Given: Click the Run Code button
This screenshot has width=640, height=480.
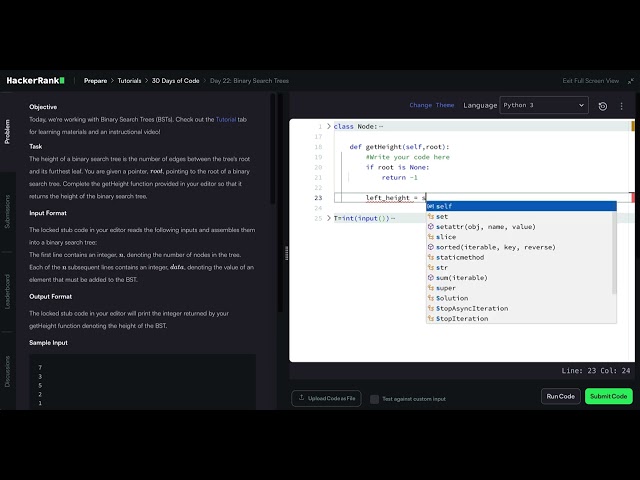Looking at the screenshot, I should [560, 396].
